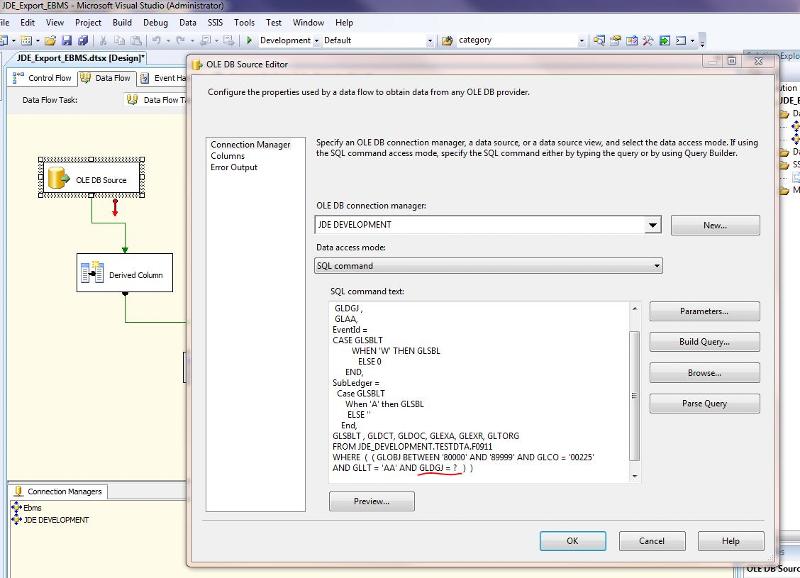Image resolution: width=800 pixels, height=578 pixels.
Task: Select Connection Manager page in editor list
Action: point(250,145)
